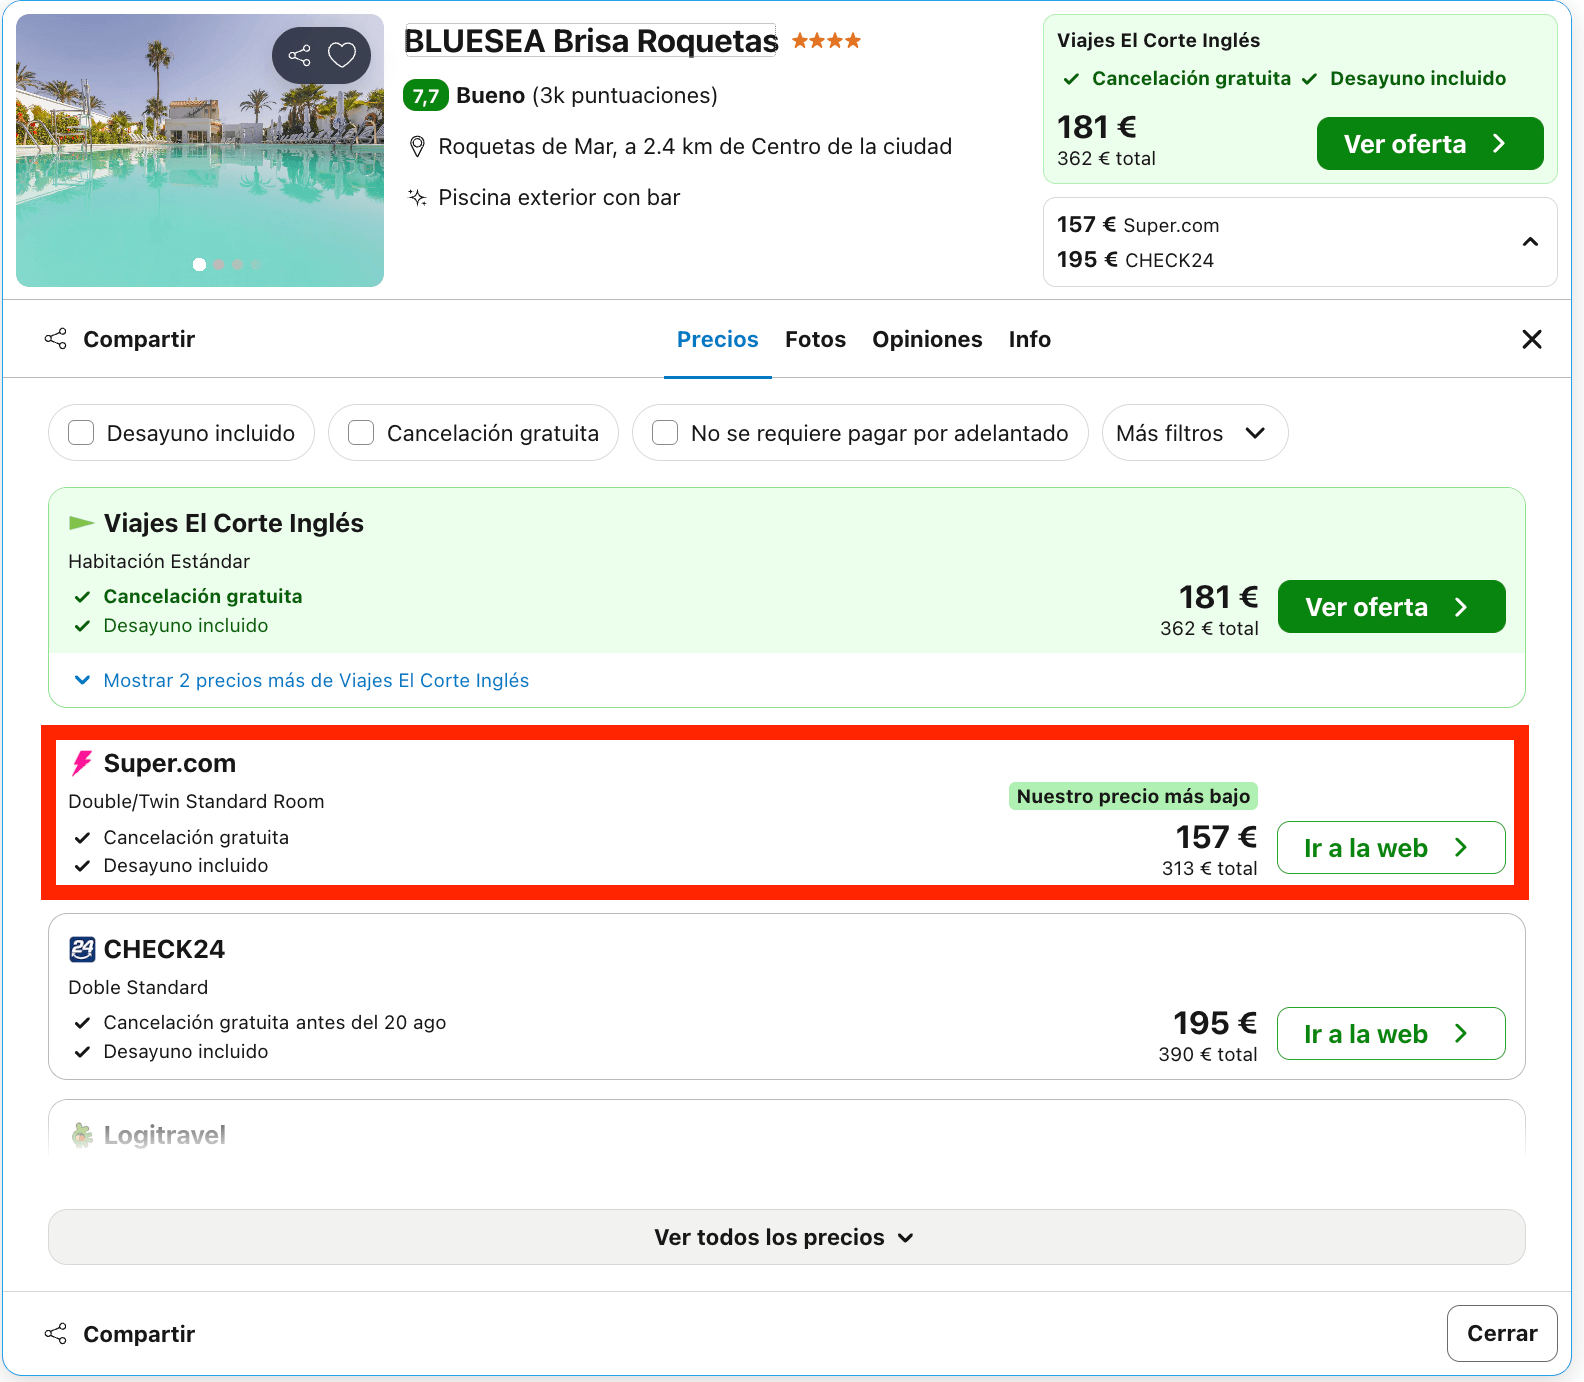This screenshot has width=1584, height=1382.
Task: Click the share icon on hotel photo
Action: (299, 55)
